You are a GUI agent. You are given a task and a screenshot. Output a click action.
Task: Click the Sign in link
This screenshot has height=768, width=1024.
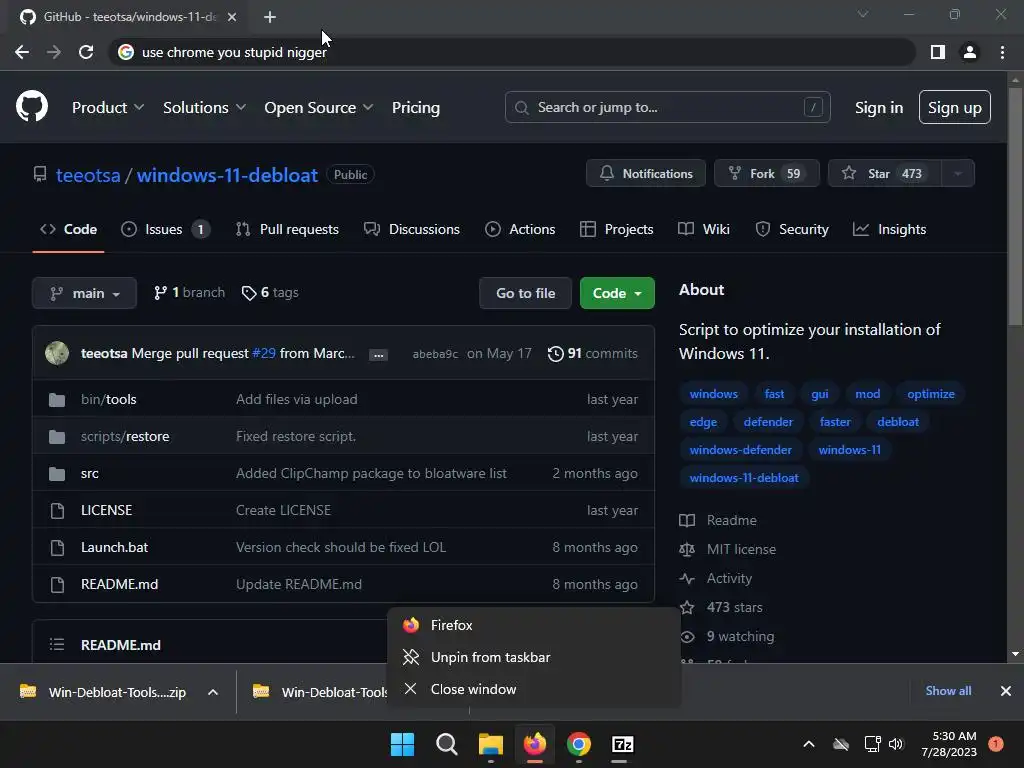pyautogui.click(x=879, y=107)
